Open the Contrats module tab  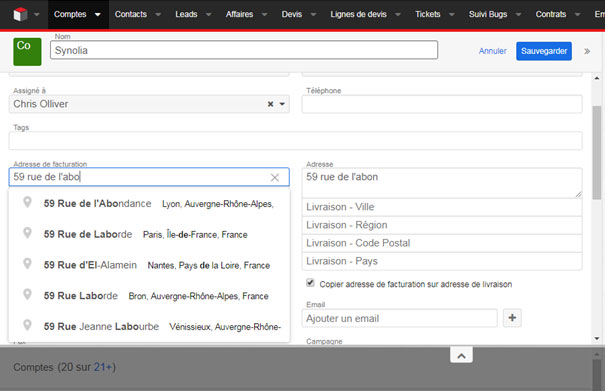(x=551, y=14)
